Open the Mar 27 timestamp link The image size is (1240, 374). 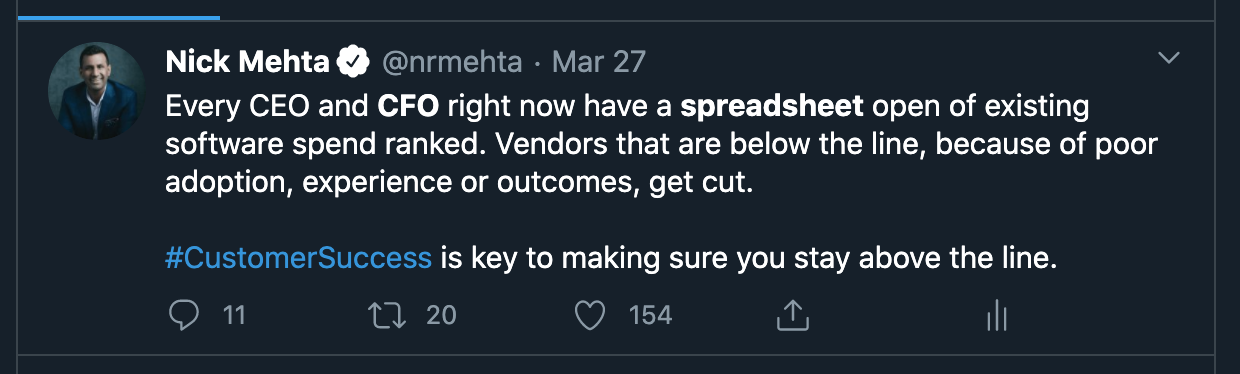click(599, 62)
